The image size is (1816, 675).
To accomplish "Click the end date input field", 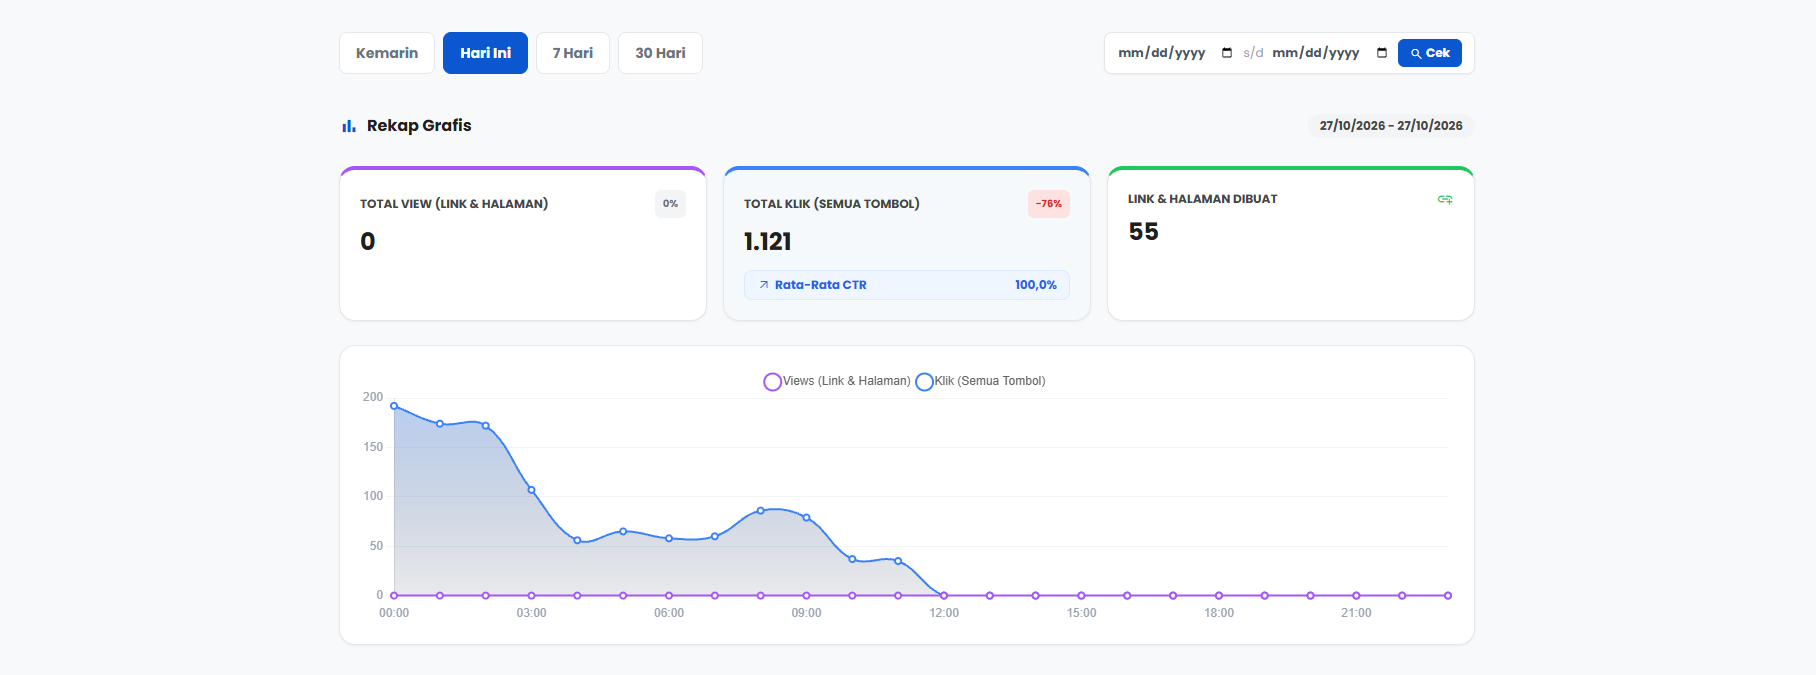I will (1330, 53).
